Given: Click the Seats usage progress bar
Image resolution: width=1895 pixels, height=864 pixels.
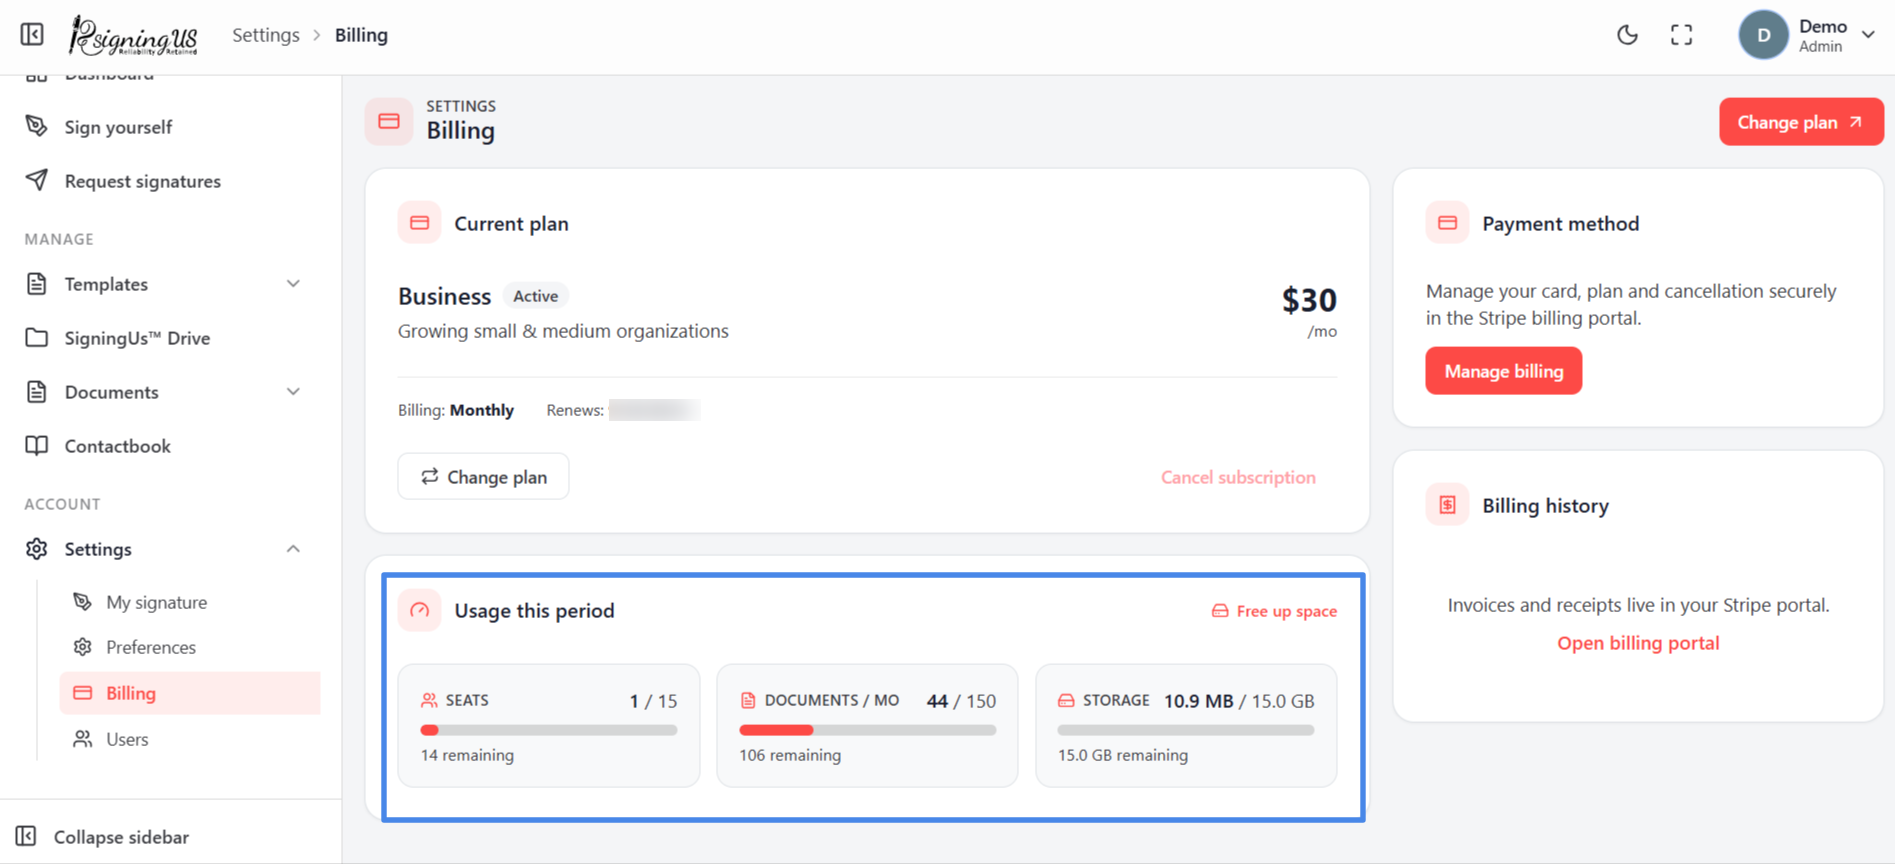Looking at the screenshot, I should pyautogui.click(x=549, y=730).
